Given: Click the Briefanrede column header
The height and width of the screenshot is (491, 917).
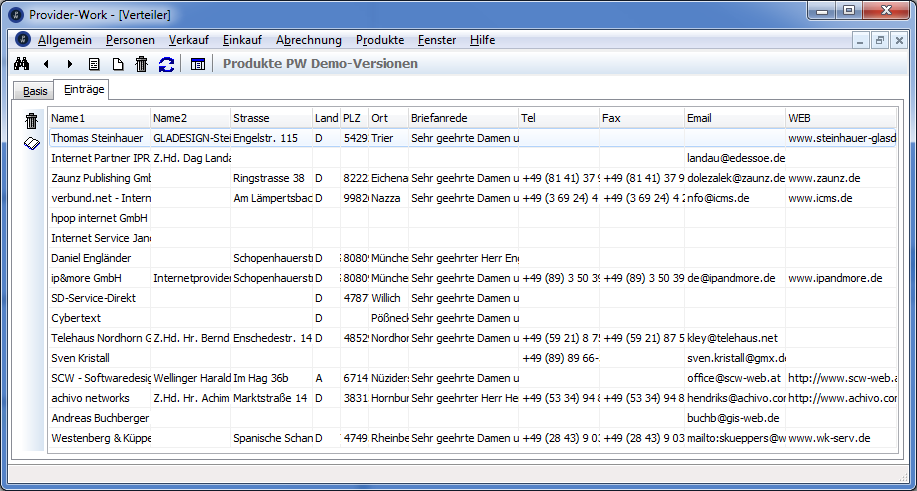Looking at the screenshot, I should pyautogui.click(x=463, y=118).
